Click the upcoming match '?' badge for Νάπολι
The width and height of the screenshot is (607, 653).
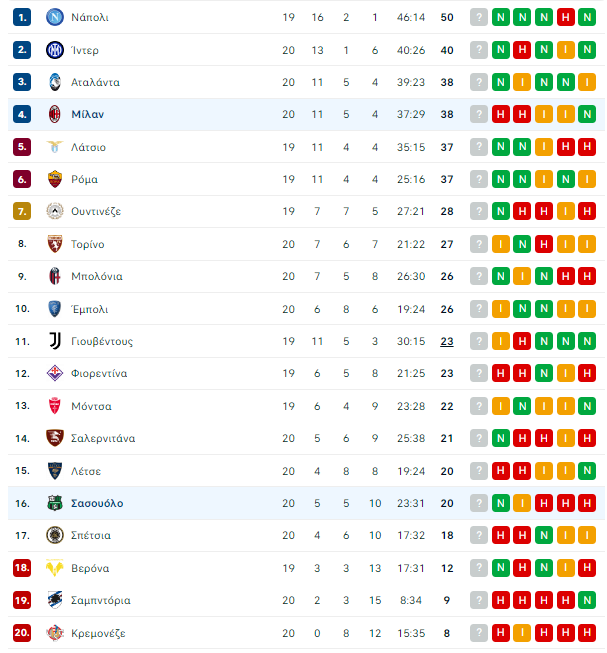(x=479, y=17)
